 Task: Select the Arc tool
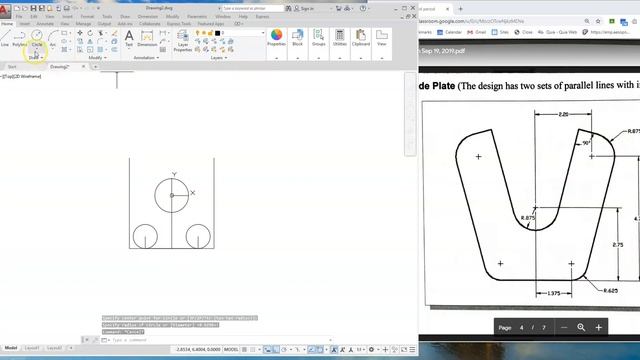[53, 38]
